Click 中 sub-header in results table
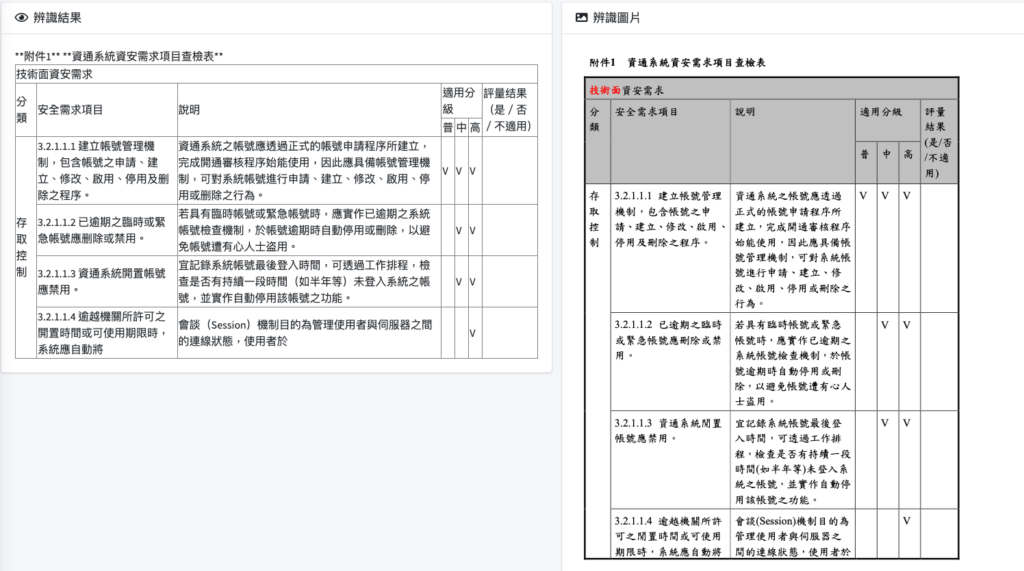The height and width of the screenshot is (571, 1024). point(461,127)
